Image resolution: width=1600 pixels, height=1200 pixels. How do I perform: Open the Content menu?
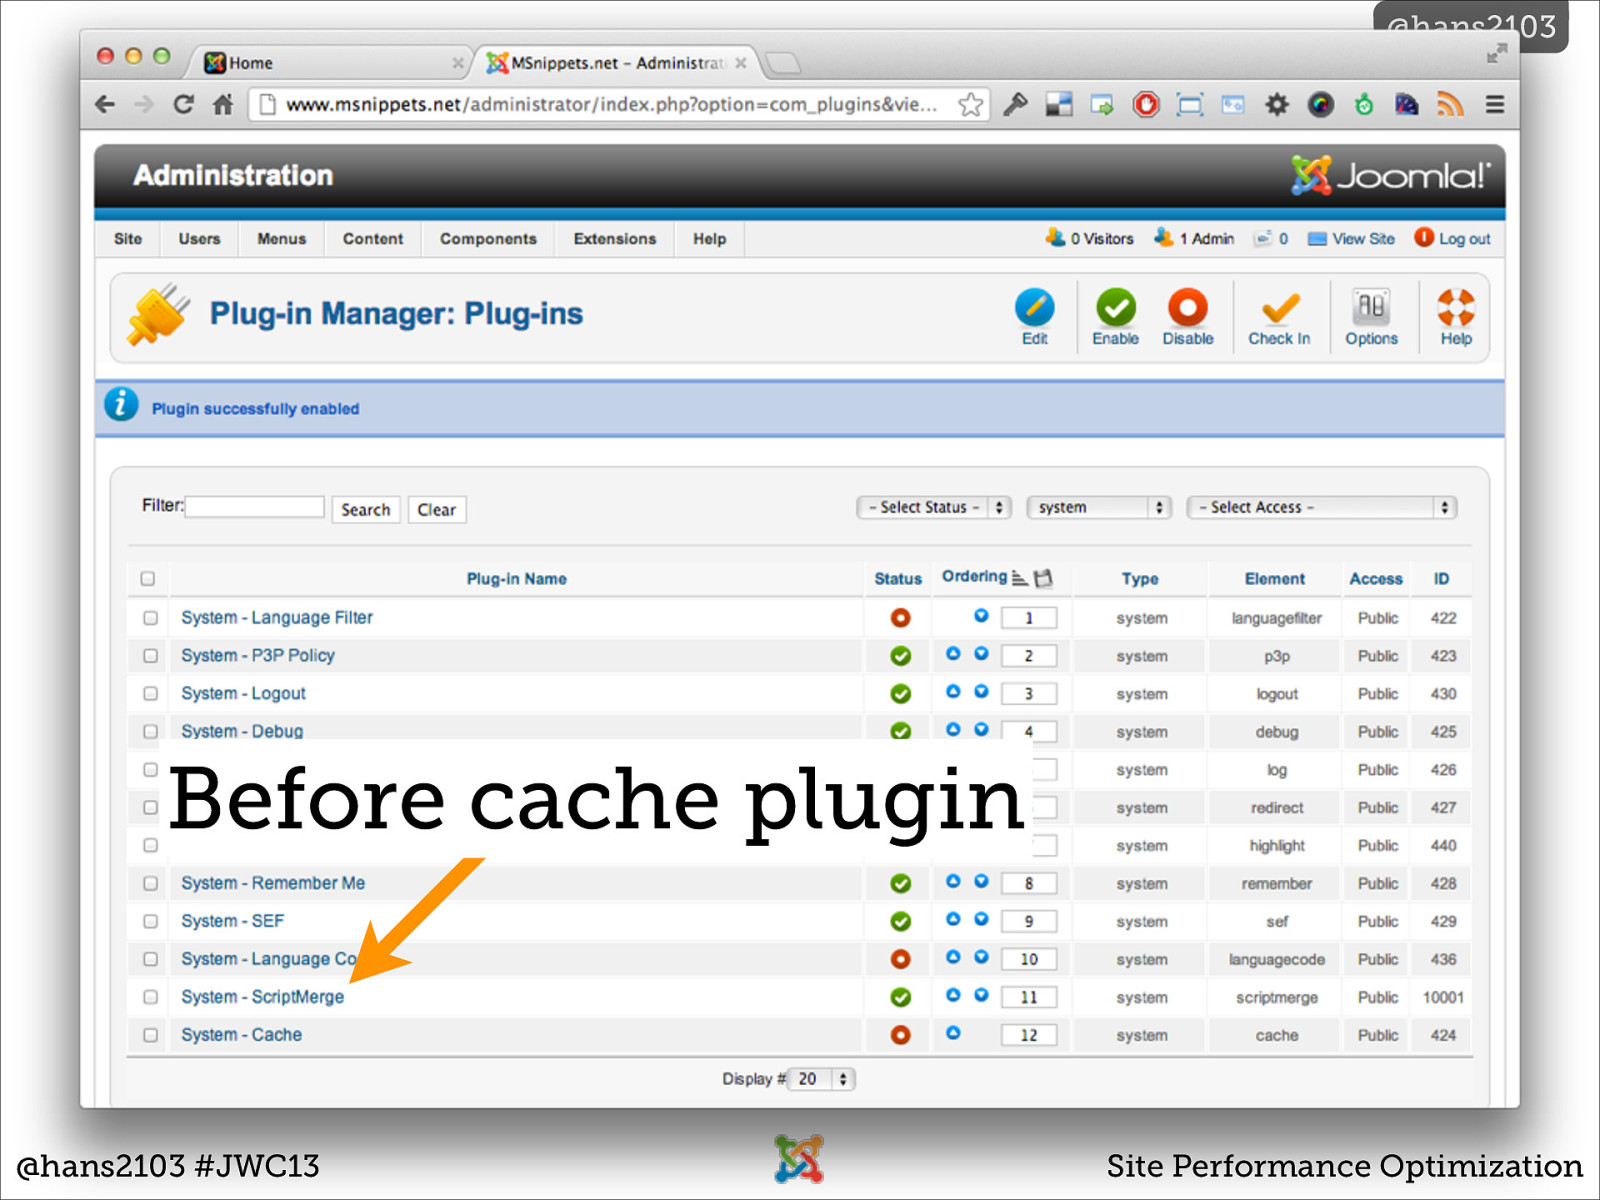point(372,239)
